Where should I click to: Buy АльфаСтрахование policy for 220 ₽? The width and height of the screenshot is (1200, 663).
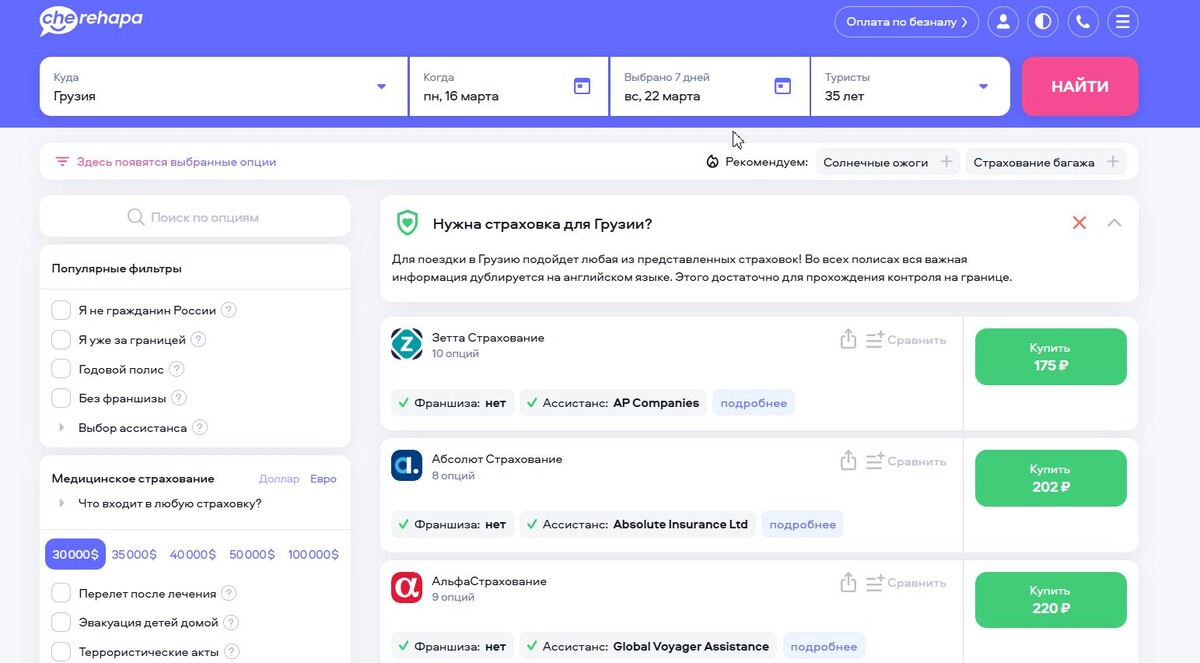tap(1050, 600)
